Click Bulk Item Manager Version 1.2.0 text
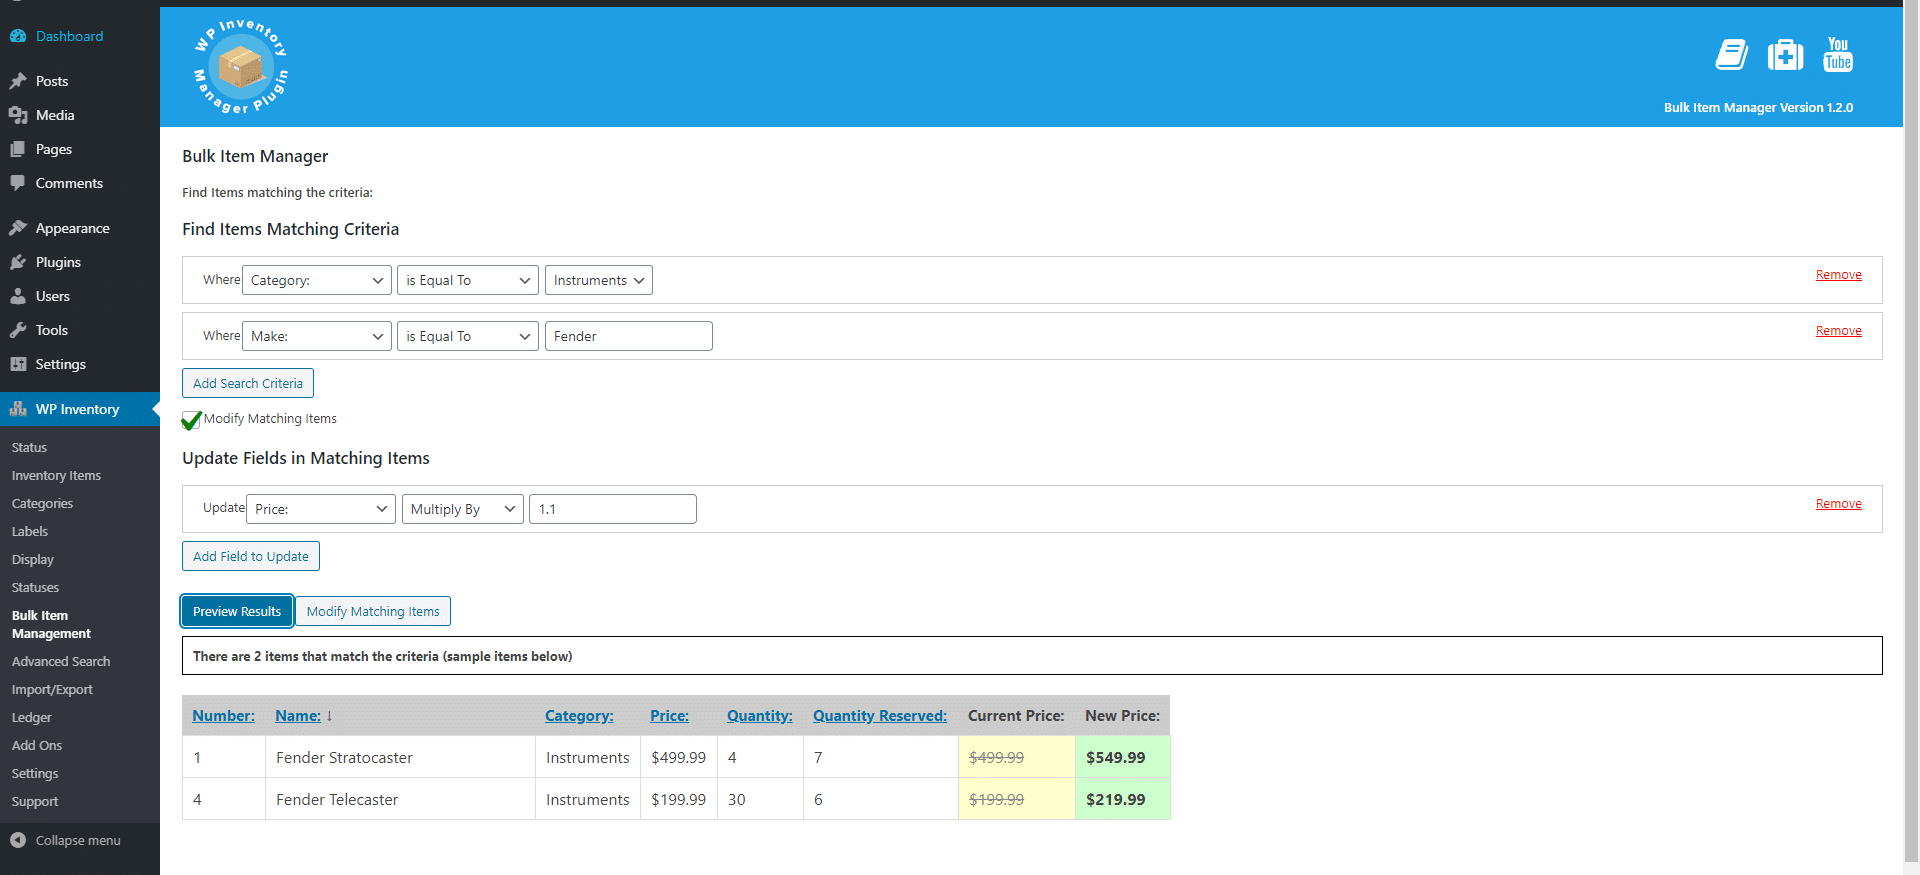 1758,108
